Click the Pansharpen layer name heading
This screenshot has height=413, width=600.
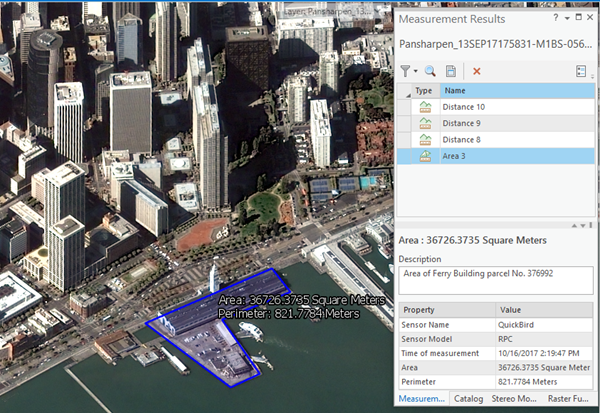point(495,44)
